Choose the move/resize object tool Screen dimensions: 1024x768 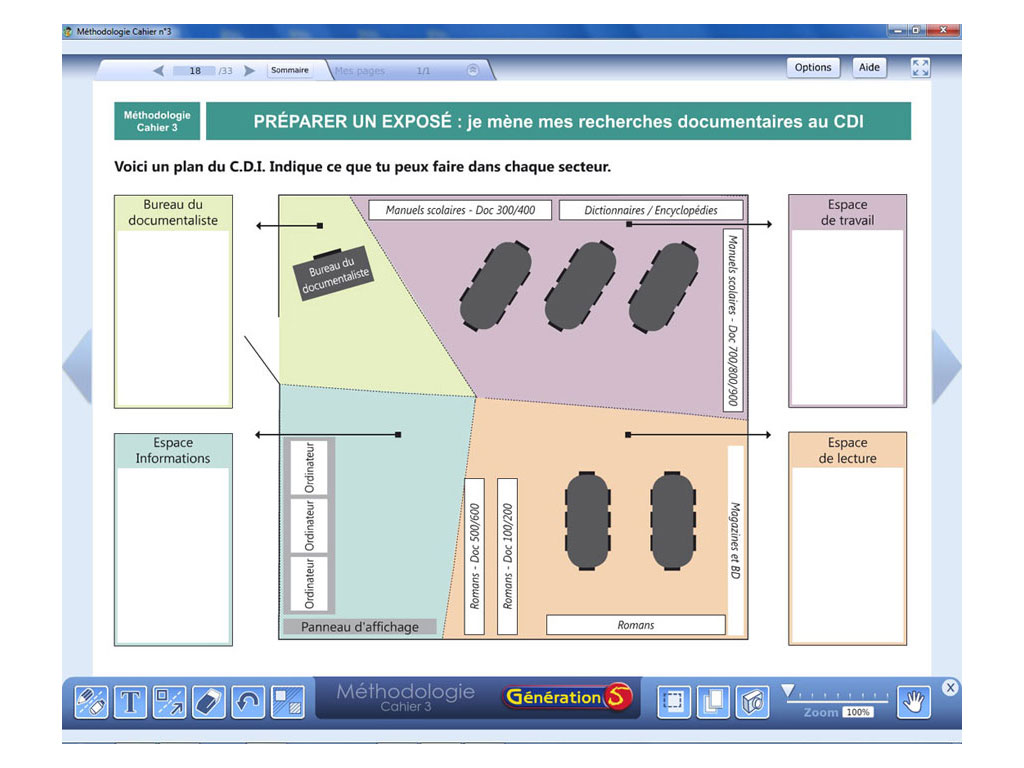point(170,702)
